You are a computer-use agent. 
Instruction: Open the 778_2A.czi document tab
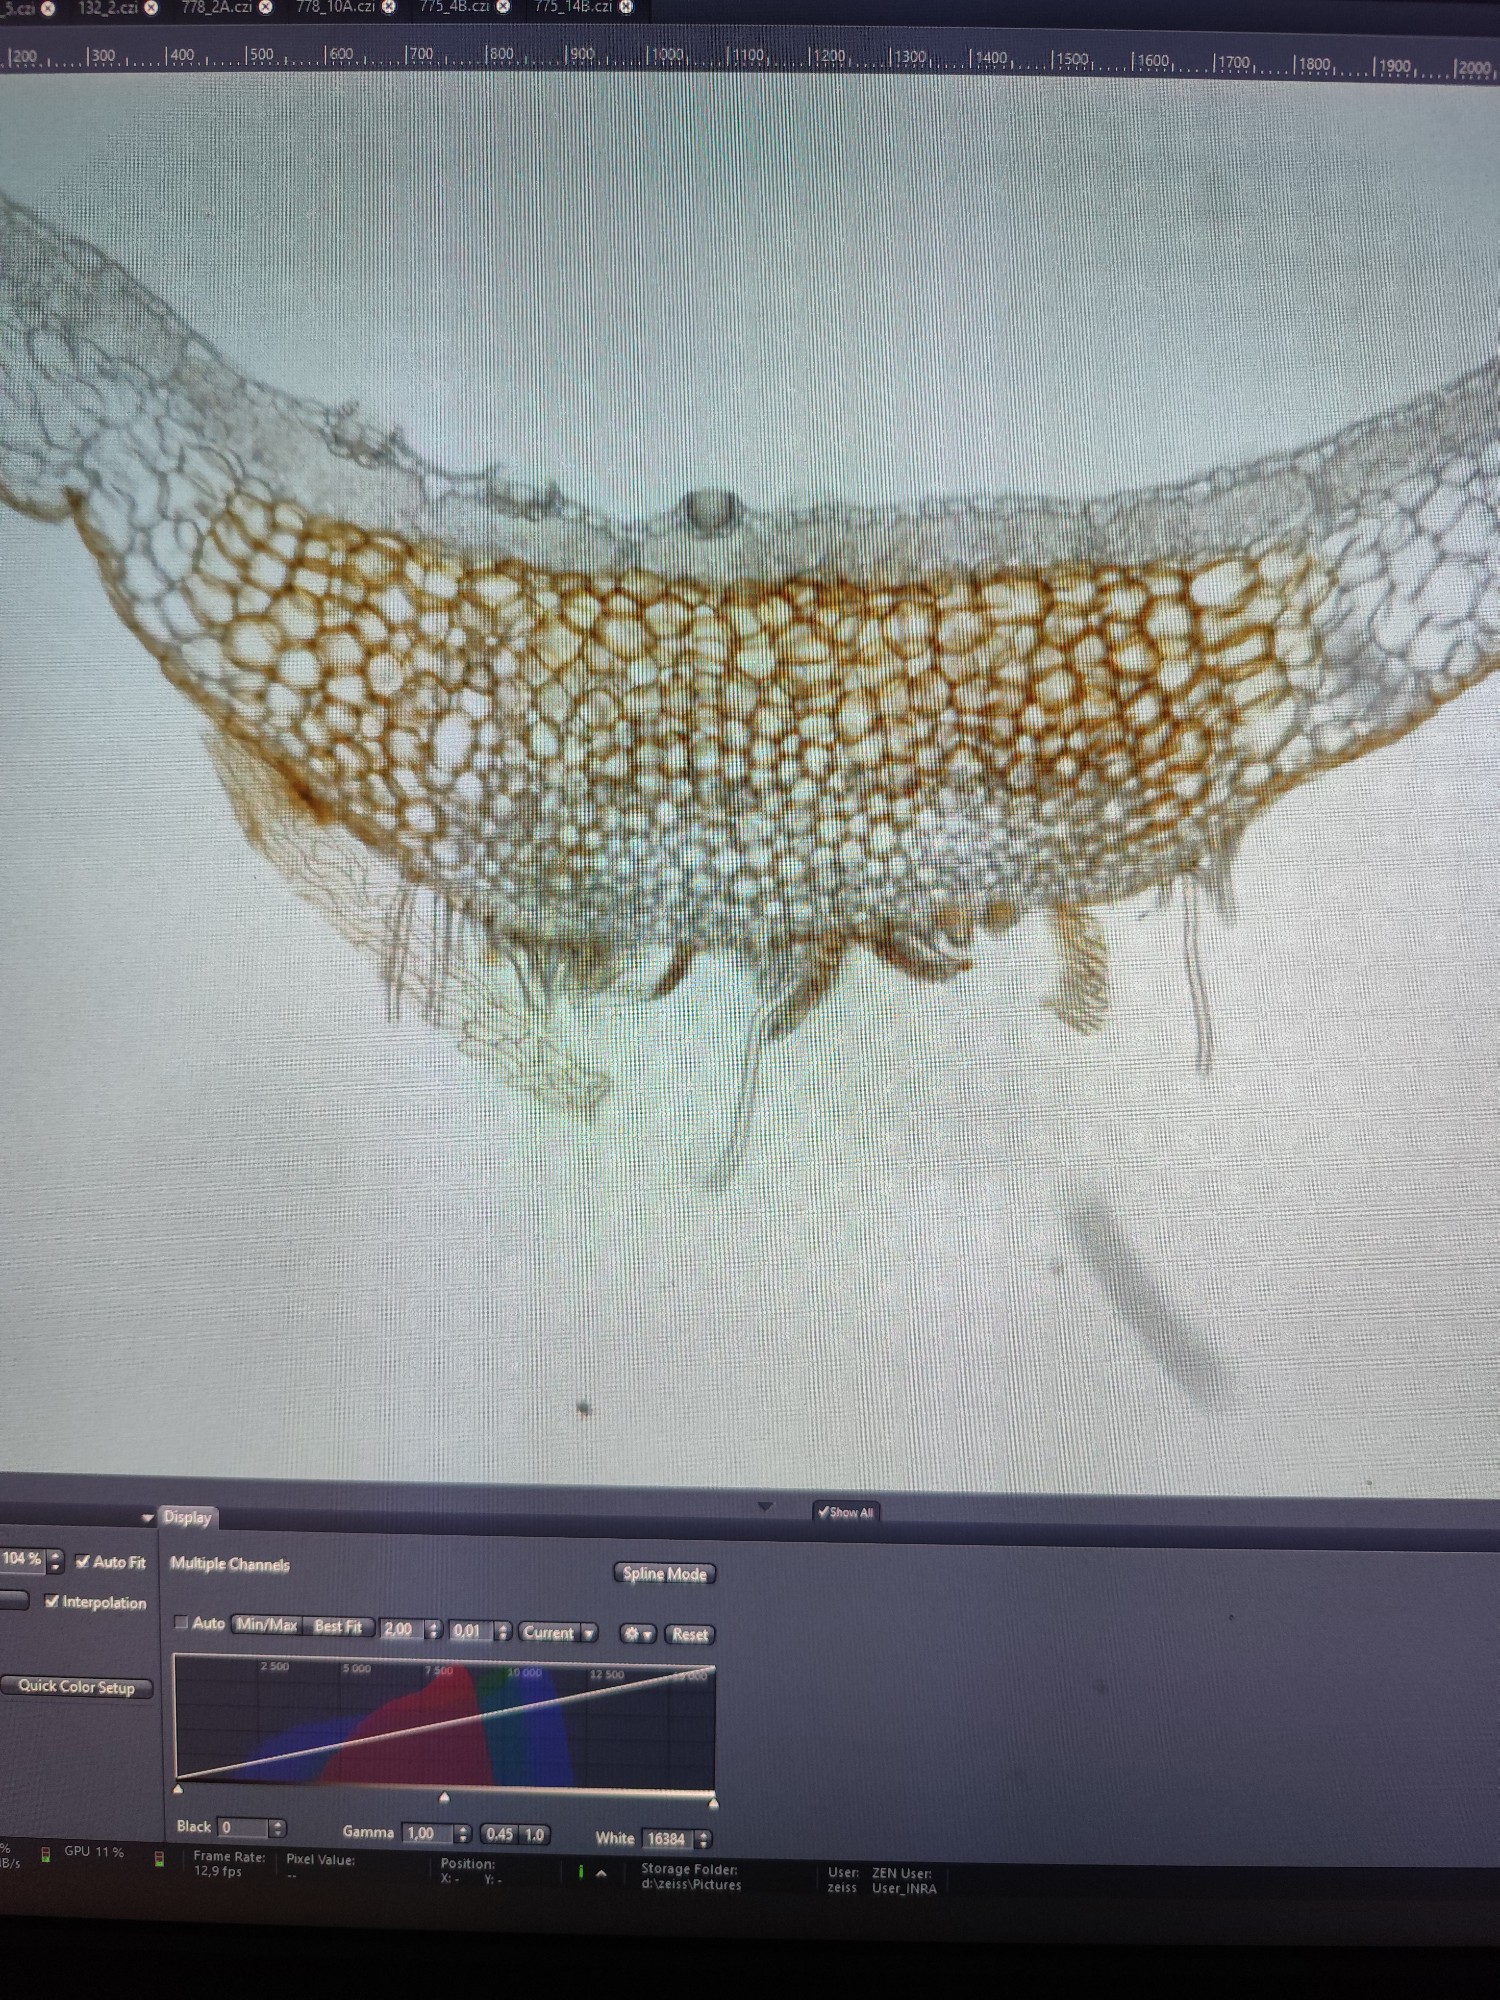[x=216, y=8]
